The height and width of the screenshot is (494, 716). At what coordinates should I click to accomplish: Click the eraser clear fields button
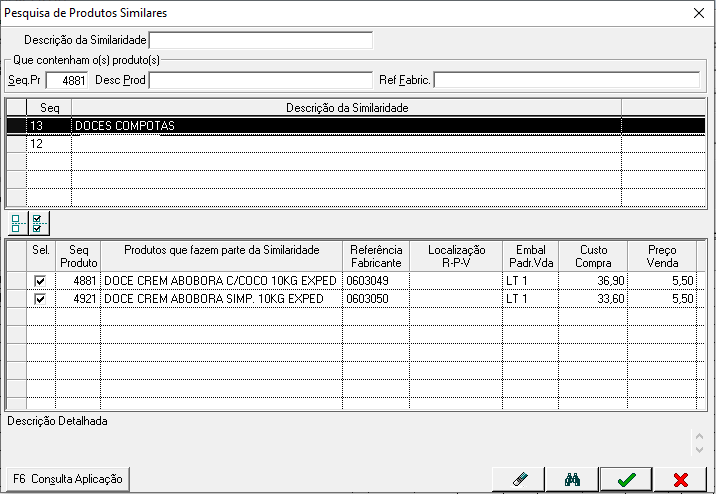click(519, 479)
